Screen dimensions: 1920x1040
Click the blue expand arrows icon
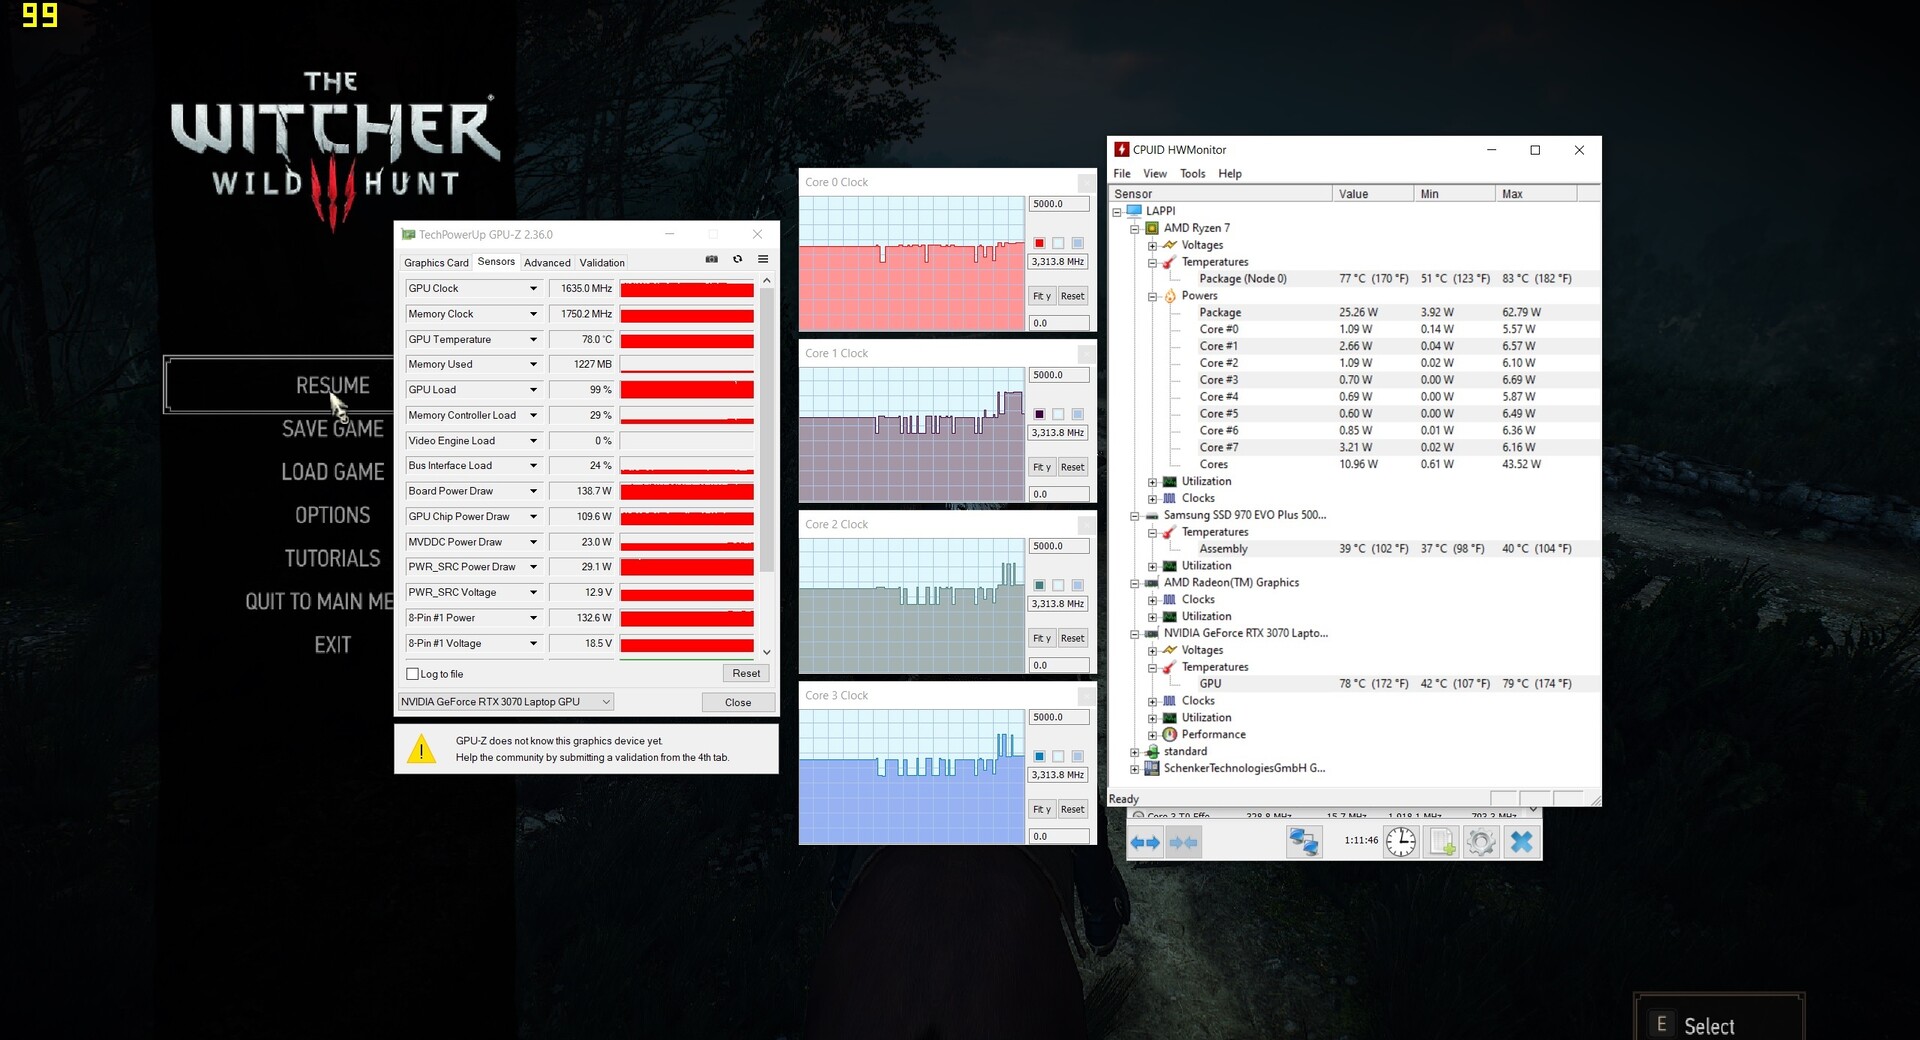[x=1145, y=843]
